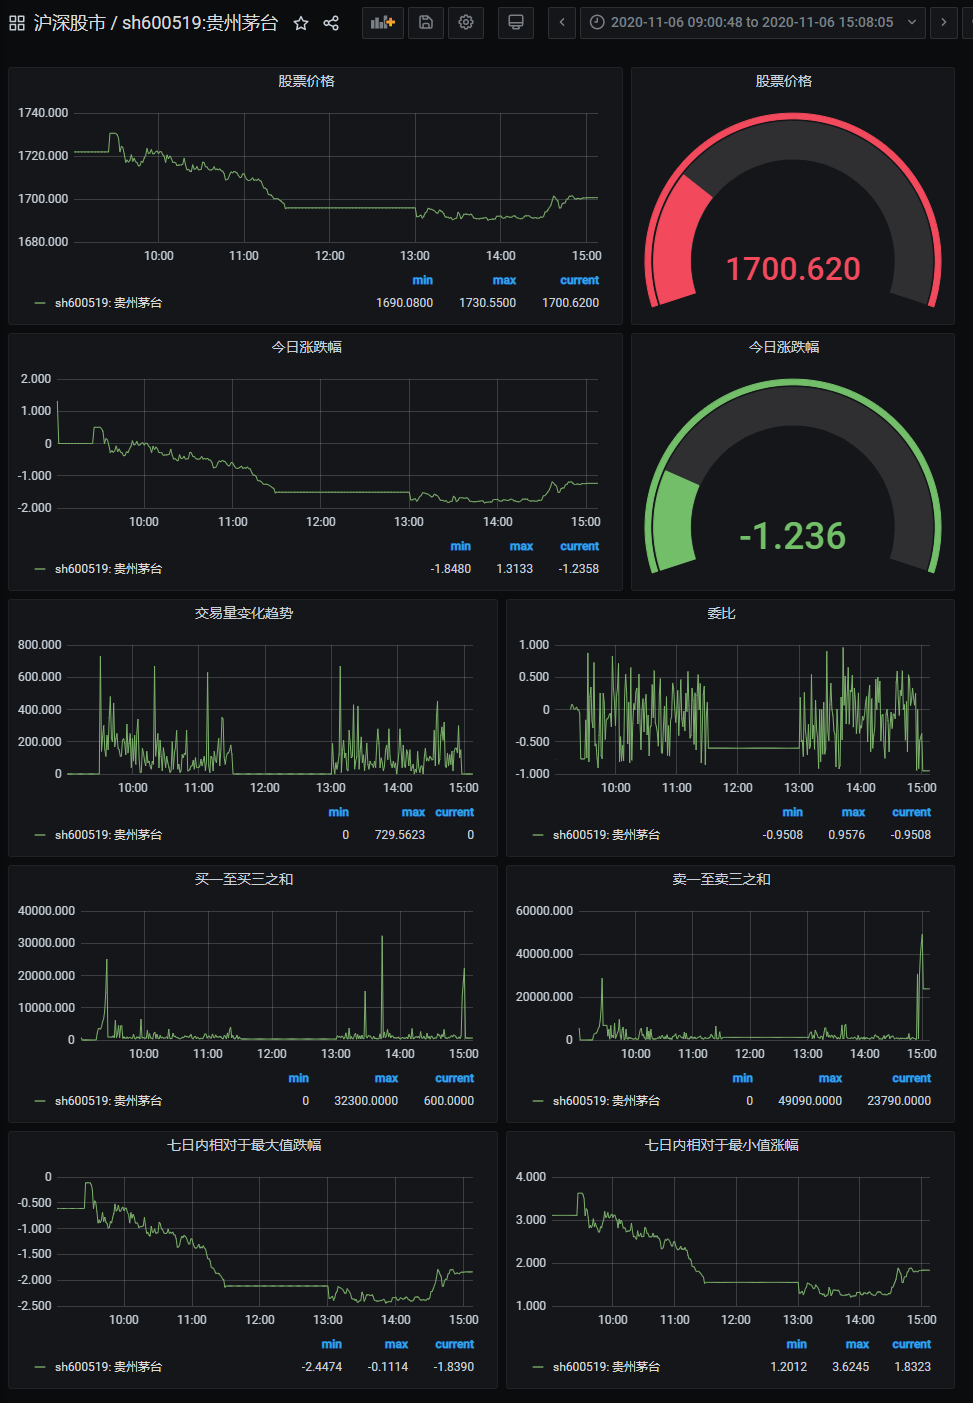Toggle the legend in 交易量变化趋势 panel
973x1403 pixels.
tap(110, 834)
